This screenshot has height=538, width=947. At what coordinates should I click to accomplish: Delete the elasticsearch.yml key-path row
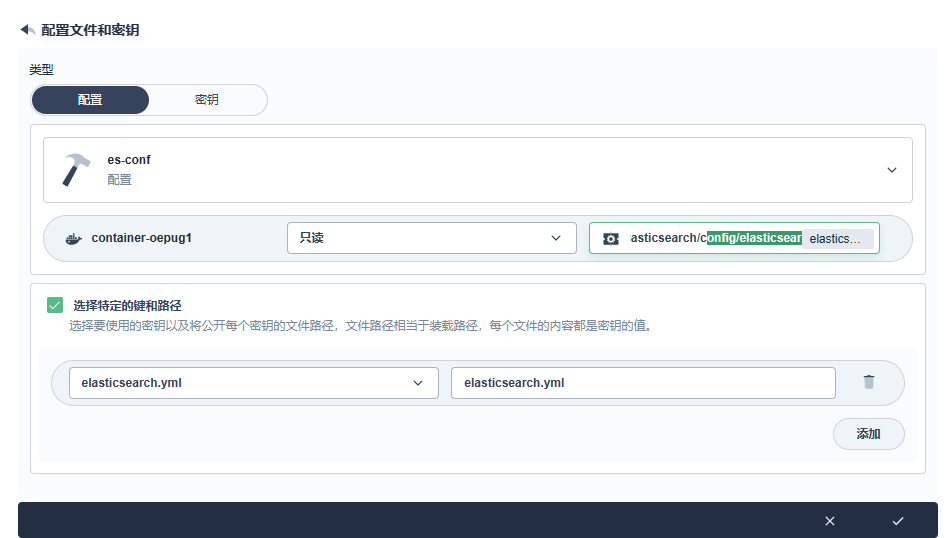pos(868,382)
